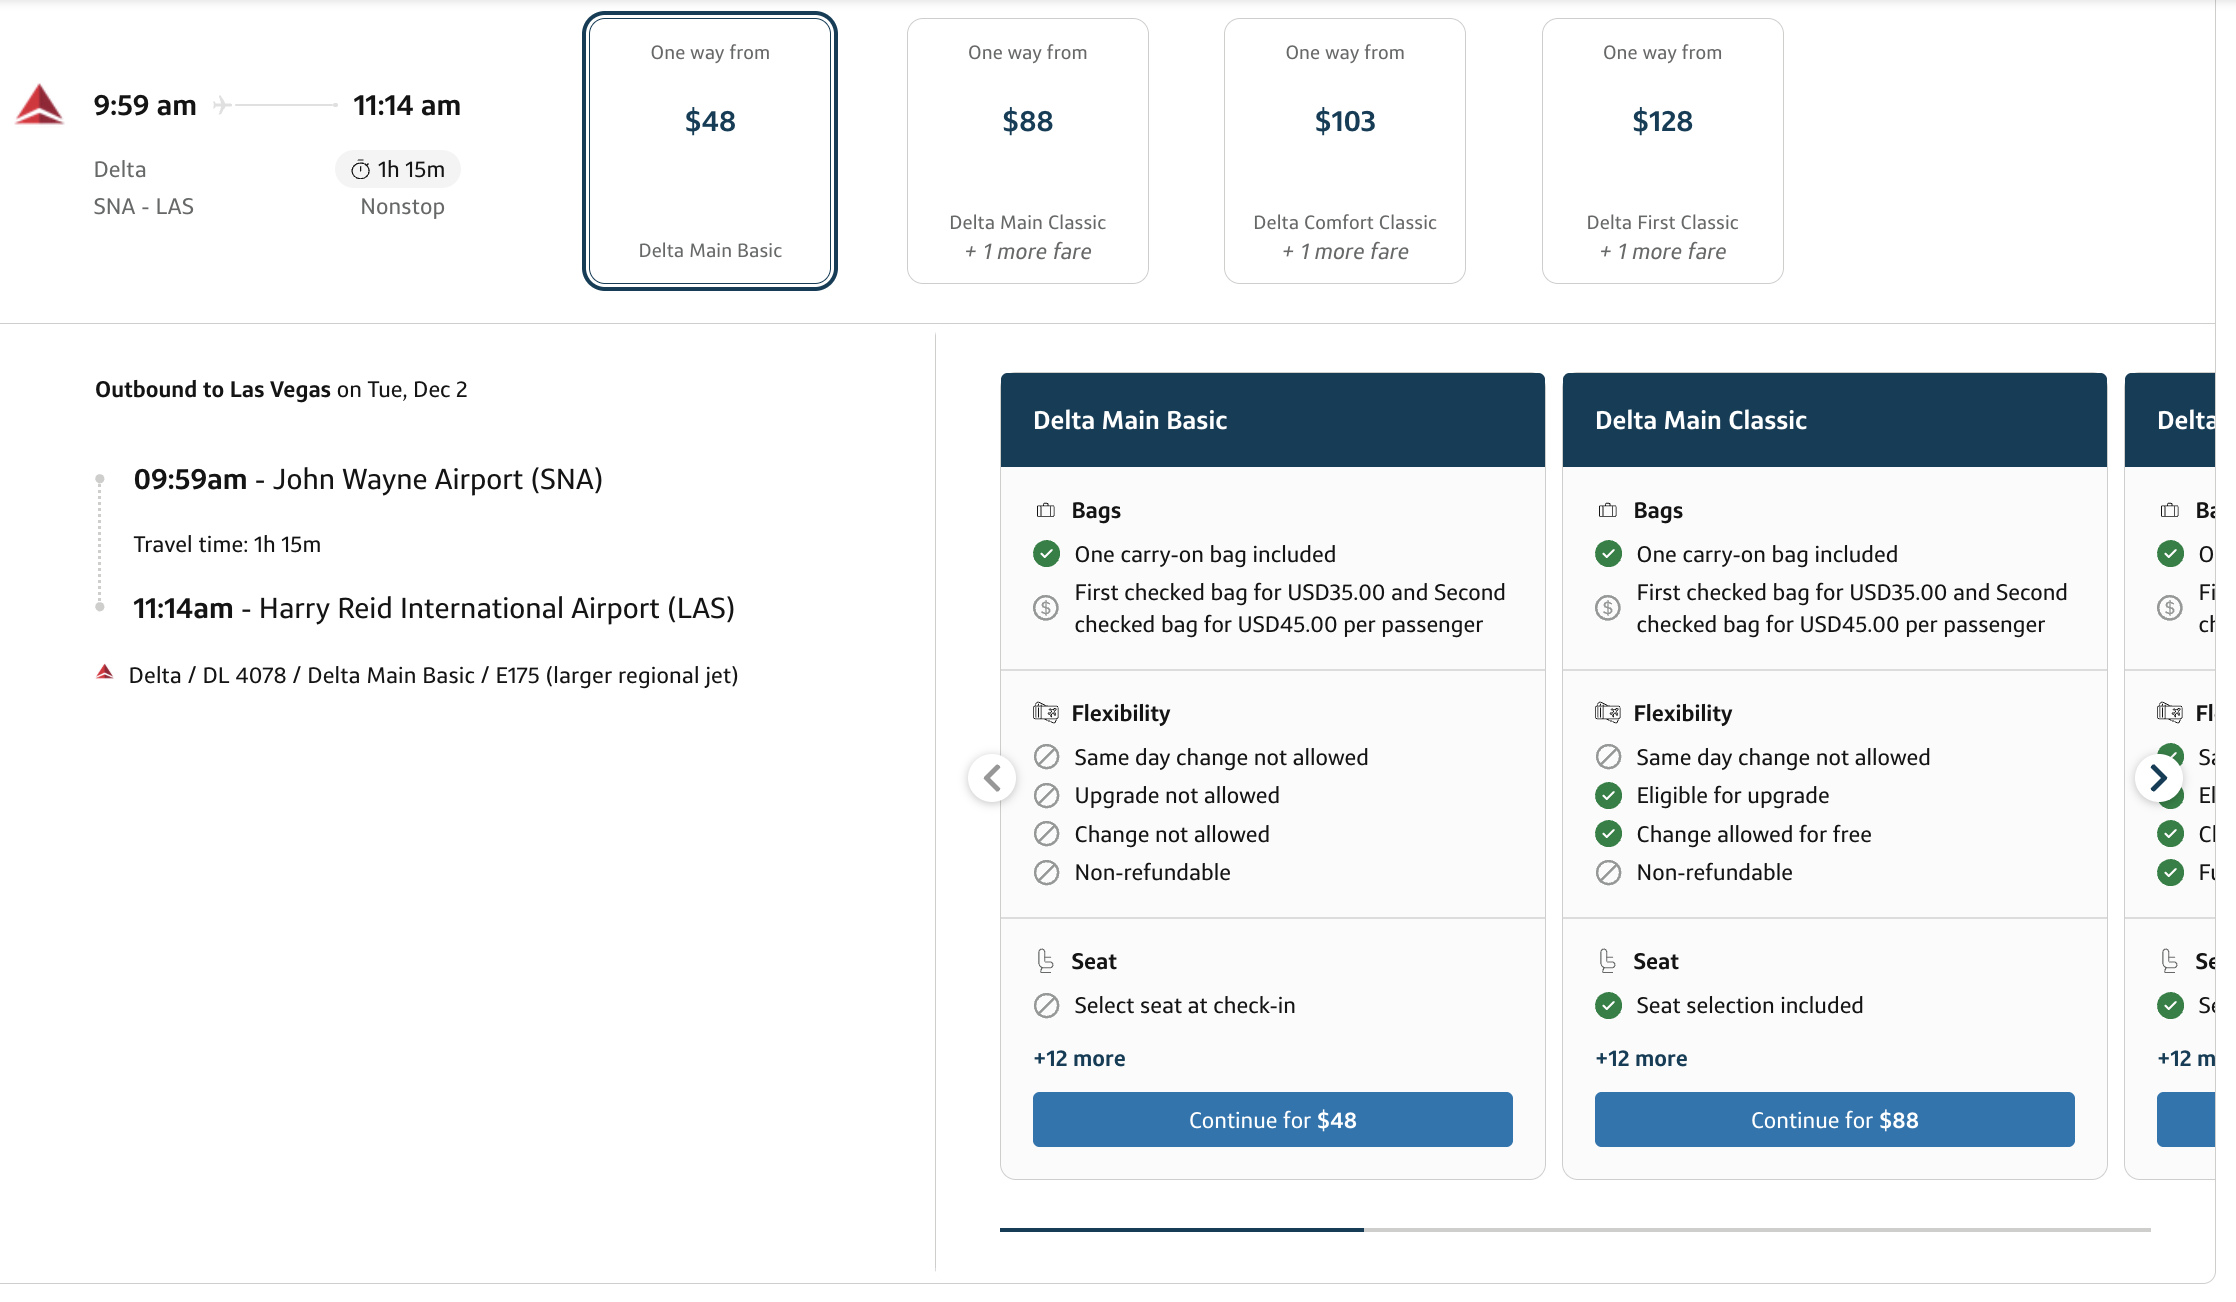This screenshot has height=1302, width=2236.
Task: Click not-allowed icon for Non-refundable in Main Classic
Action: click(1608, 873)
